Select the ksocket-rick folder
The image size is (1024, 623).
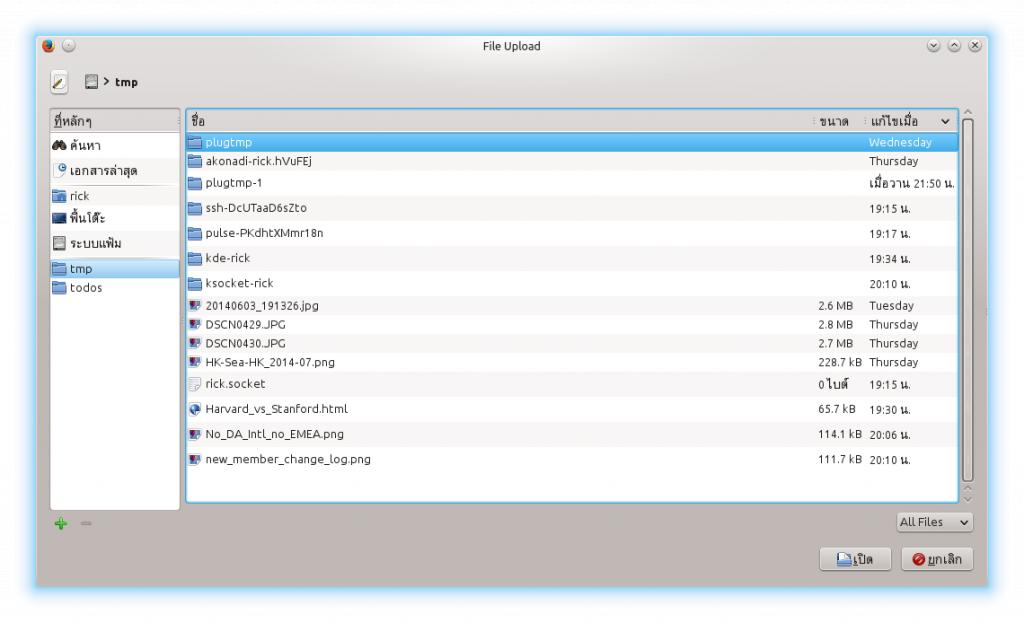[239, 283]
